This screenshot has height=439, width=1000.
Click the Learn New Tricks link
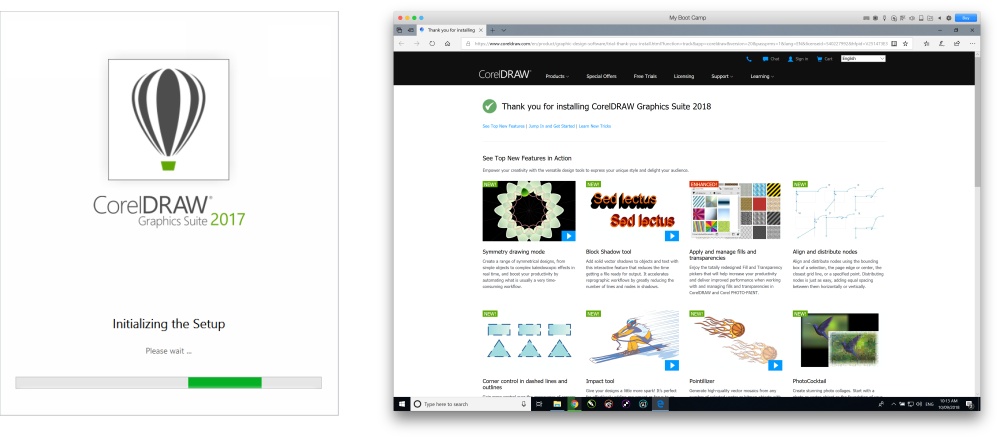[592, 127]
